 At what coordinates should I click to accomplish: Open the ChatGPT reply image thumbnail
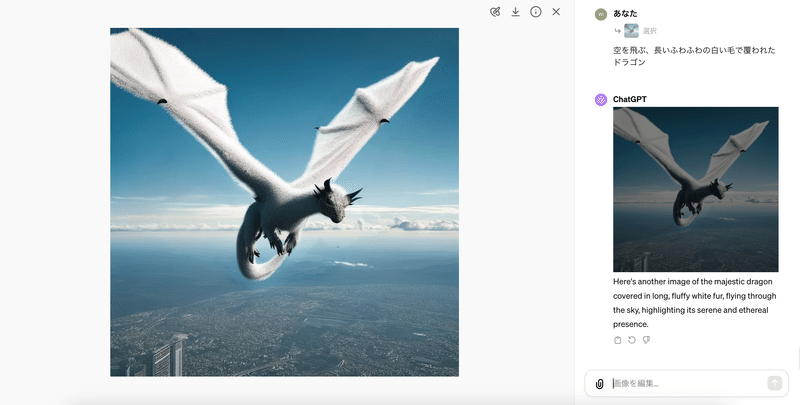click(x=695, y=189)
